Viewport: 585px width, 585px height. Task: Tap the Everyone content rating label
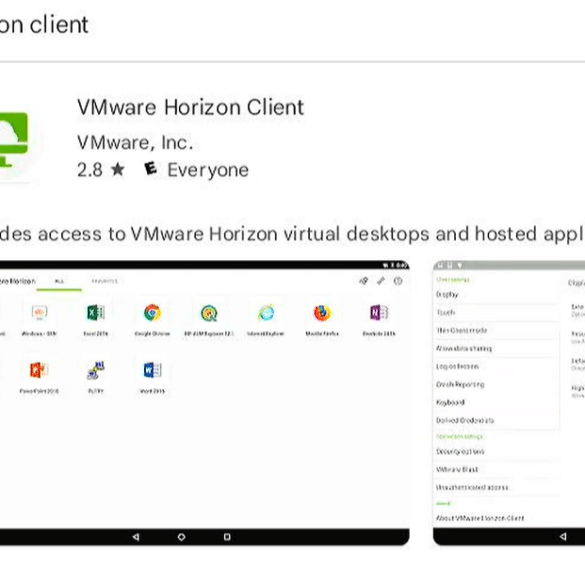(208, 170)
